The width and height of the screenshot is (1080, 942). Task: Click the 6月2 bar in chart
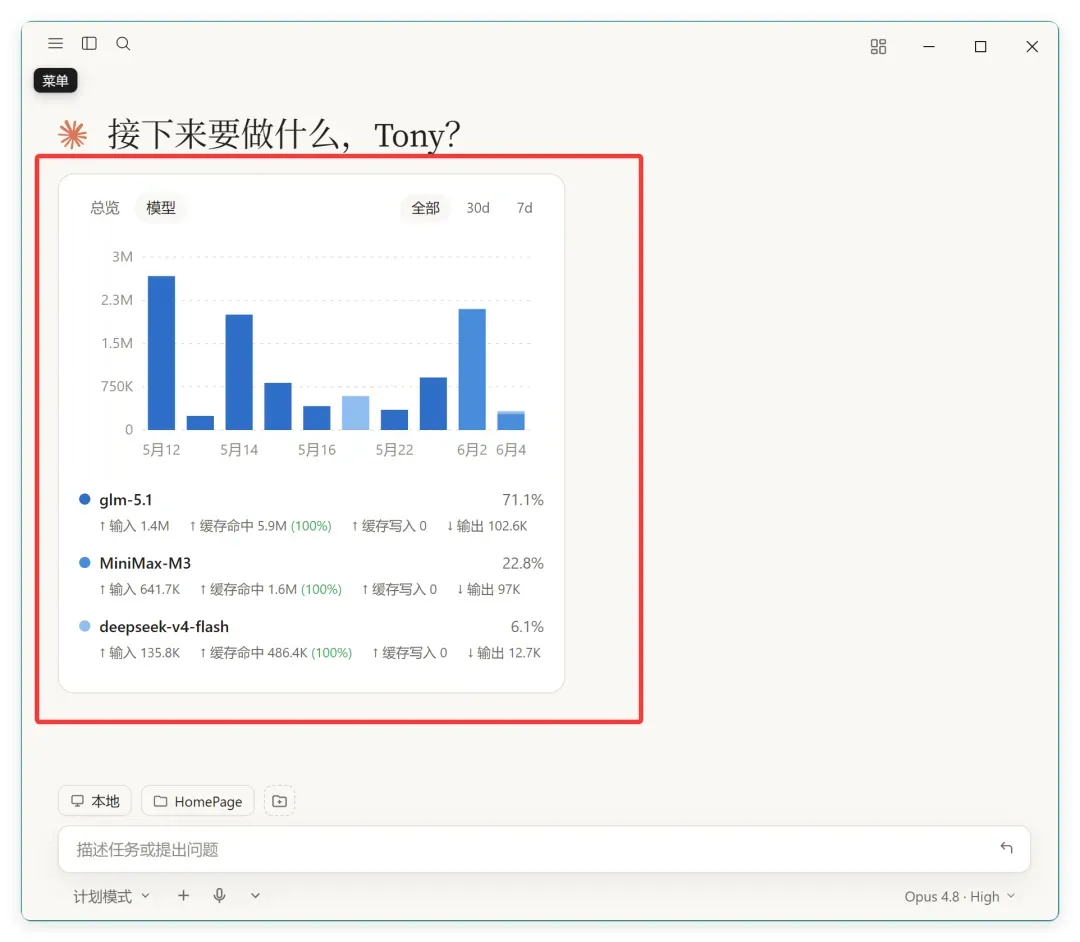coord(472,369)
